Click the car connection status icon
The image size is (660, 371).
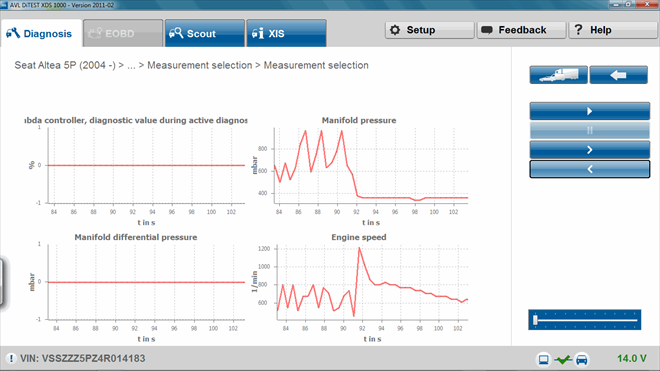(x=582, y=360)
